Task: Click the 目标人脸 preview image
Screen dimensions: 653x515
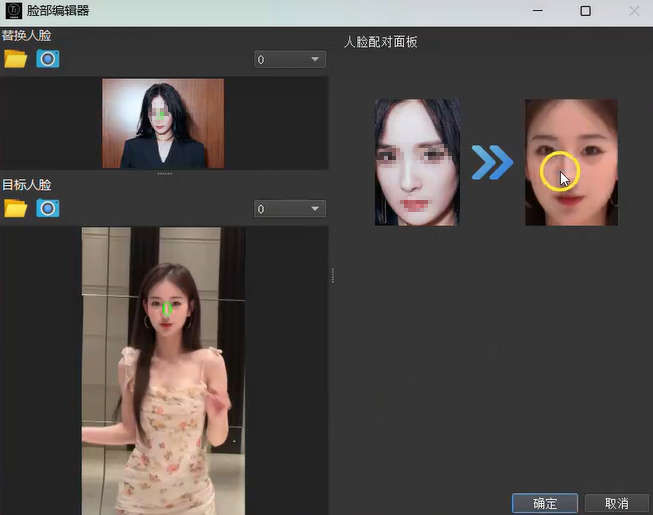Action: click(163, 371)
